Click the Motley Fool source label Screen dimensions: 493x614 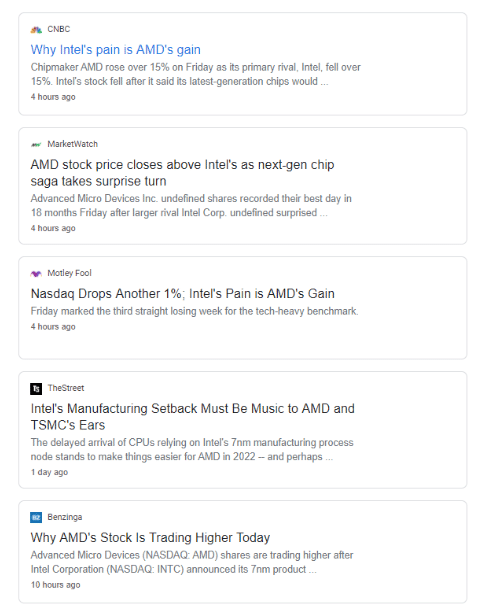click(x=69, y=273)
